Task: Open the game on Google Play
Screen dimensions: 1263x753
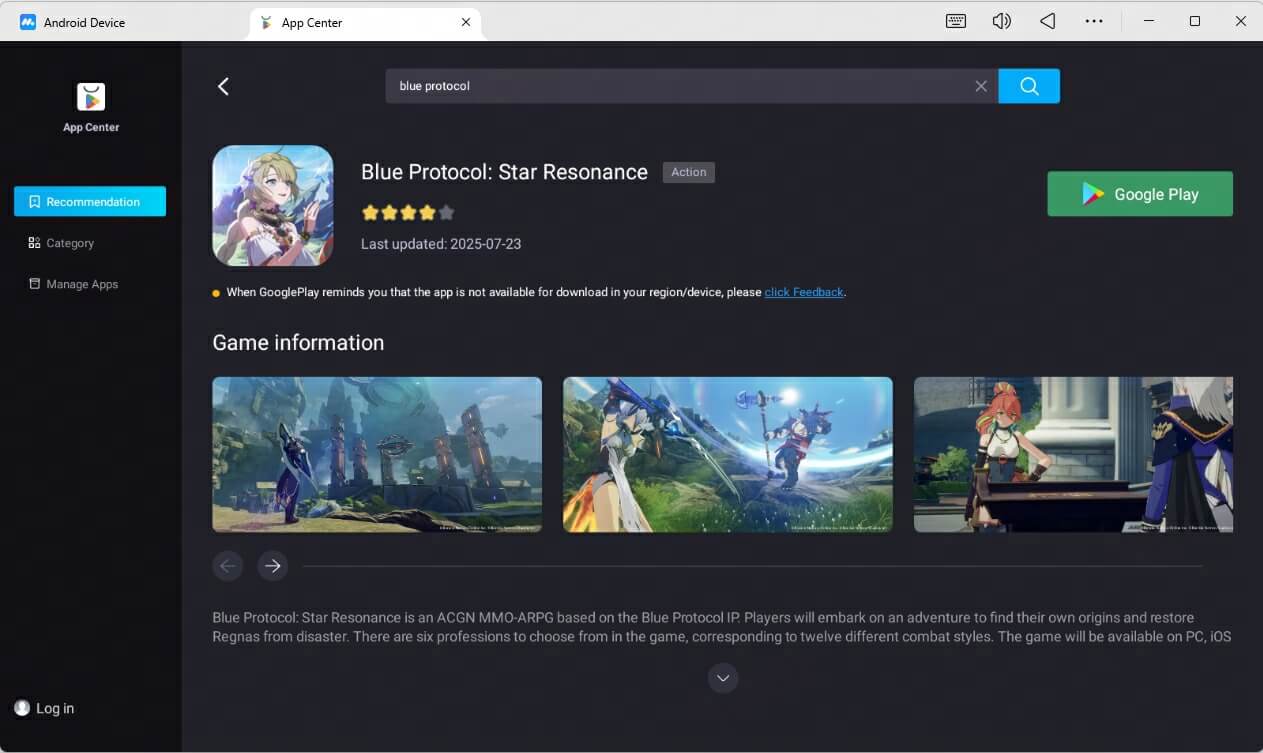Action: (x=1140, y=194)
